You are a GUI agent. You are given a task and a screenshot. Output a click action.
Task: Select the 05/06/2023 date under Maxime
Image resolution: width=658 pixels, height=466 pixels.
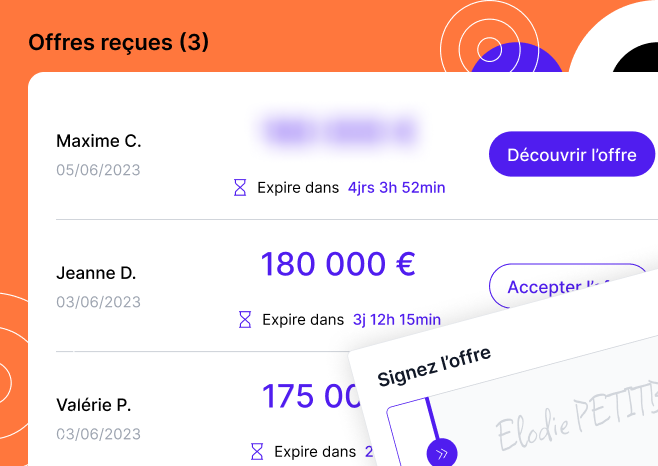click(98, 170)
